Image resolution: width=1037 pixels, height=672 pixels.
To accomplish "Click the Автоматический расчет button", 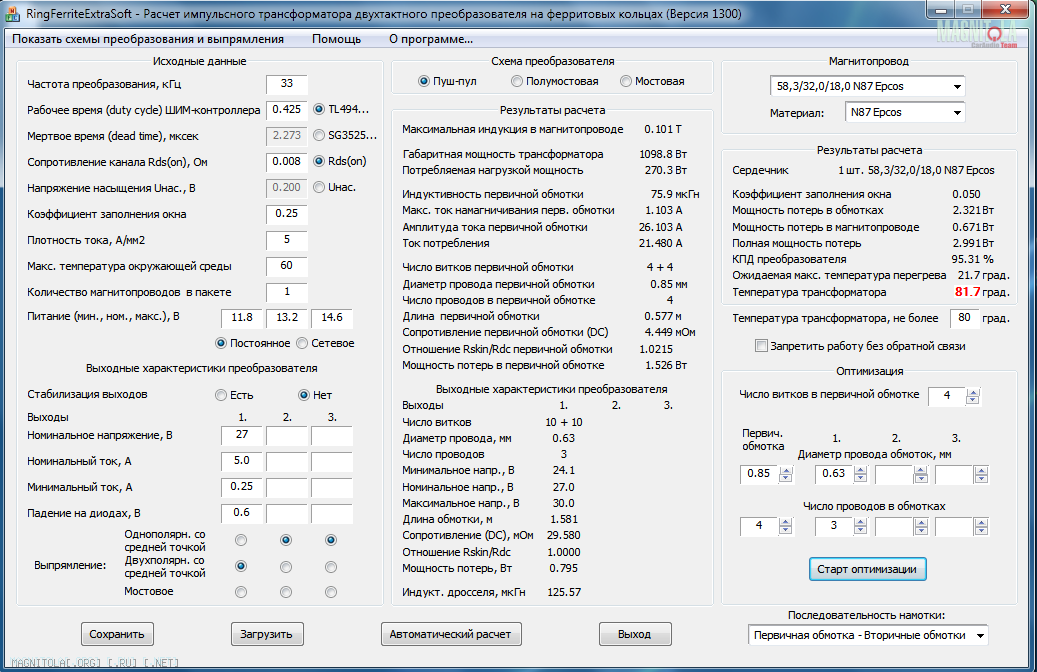I will [x=450, y=634].
